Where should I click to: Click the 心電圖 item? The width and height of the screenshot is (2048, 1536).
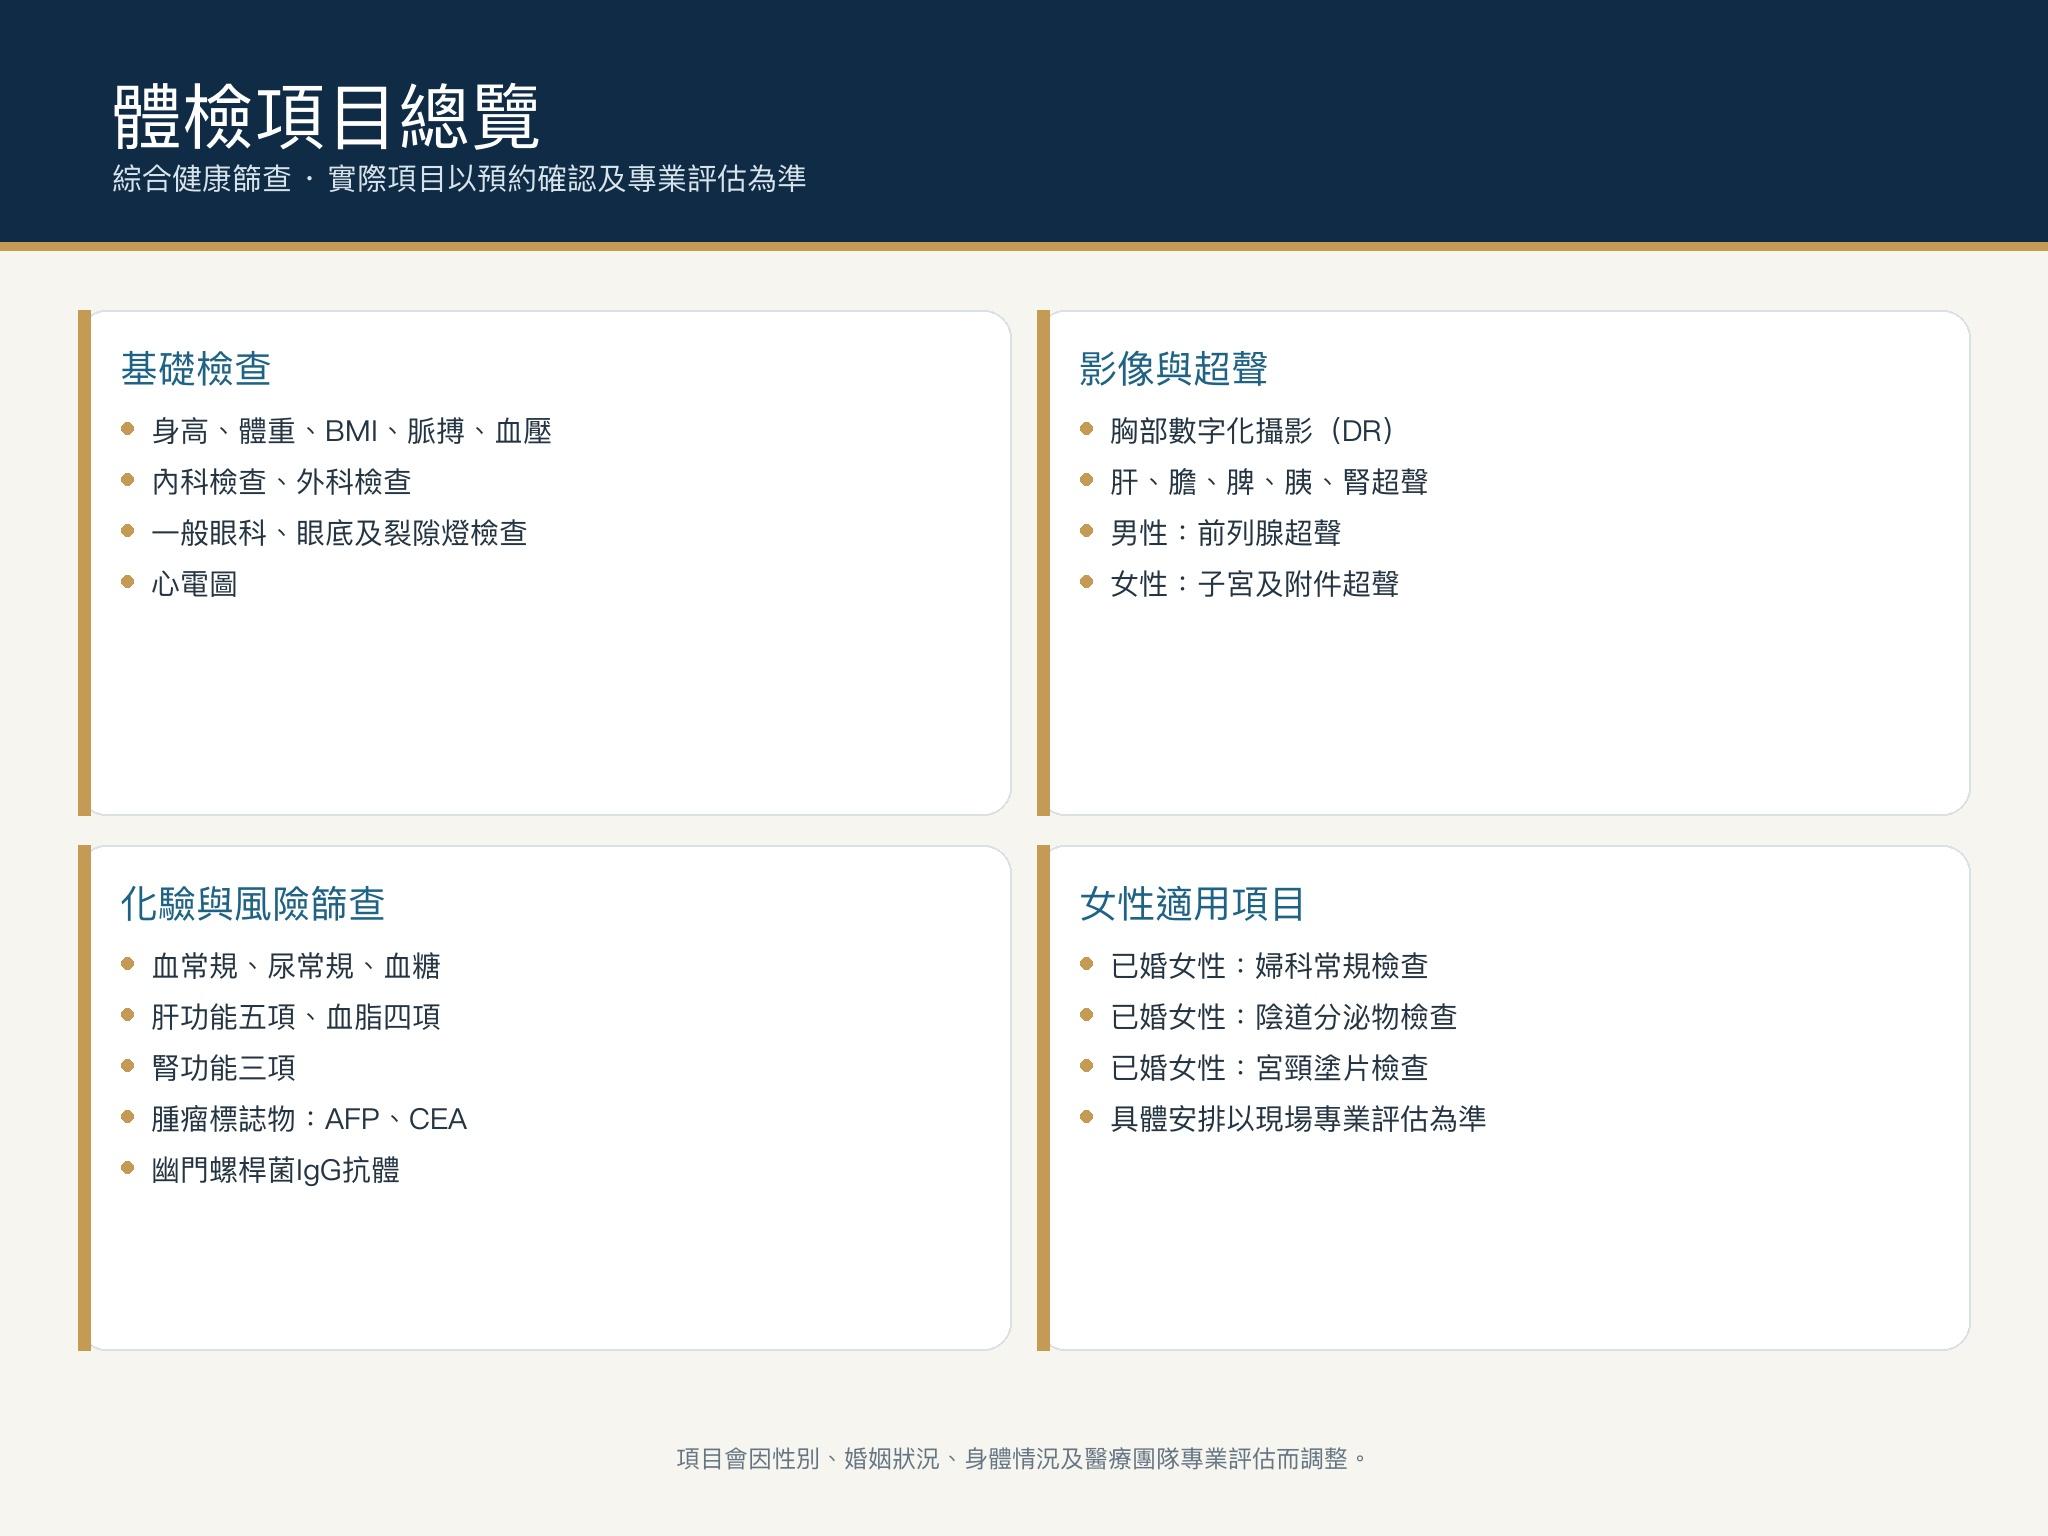point(194,584)
